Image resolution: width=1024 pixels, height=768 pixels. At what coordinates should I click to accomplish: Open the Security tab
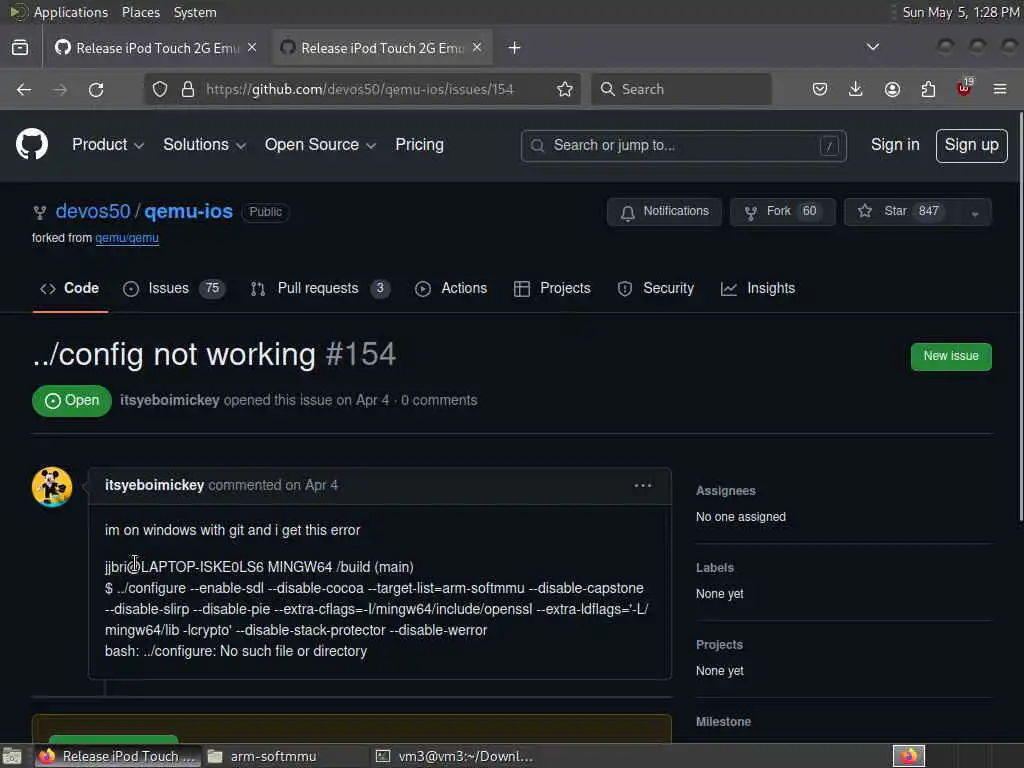(656, 289)
